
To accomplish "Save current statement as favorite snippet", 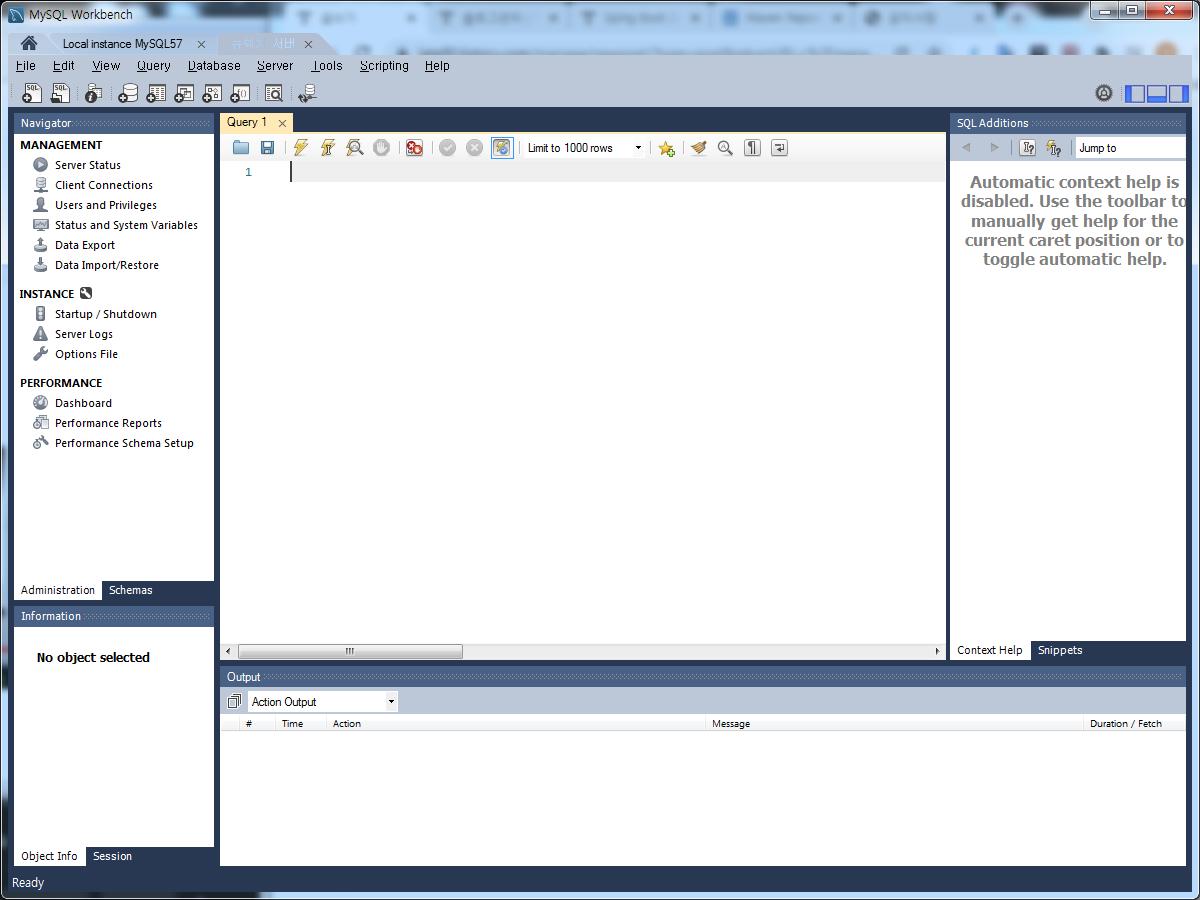I will tap(666, 148).
